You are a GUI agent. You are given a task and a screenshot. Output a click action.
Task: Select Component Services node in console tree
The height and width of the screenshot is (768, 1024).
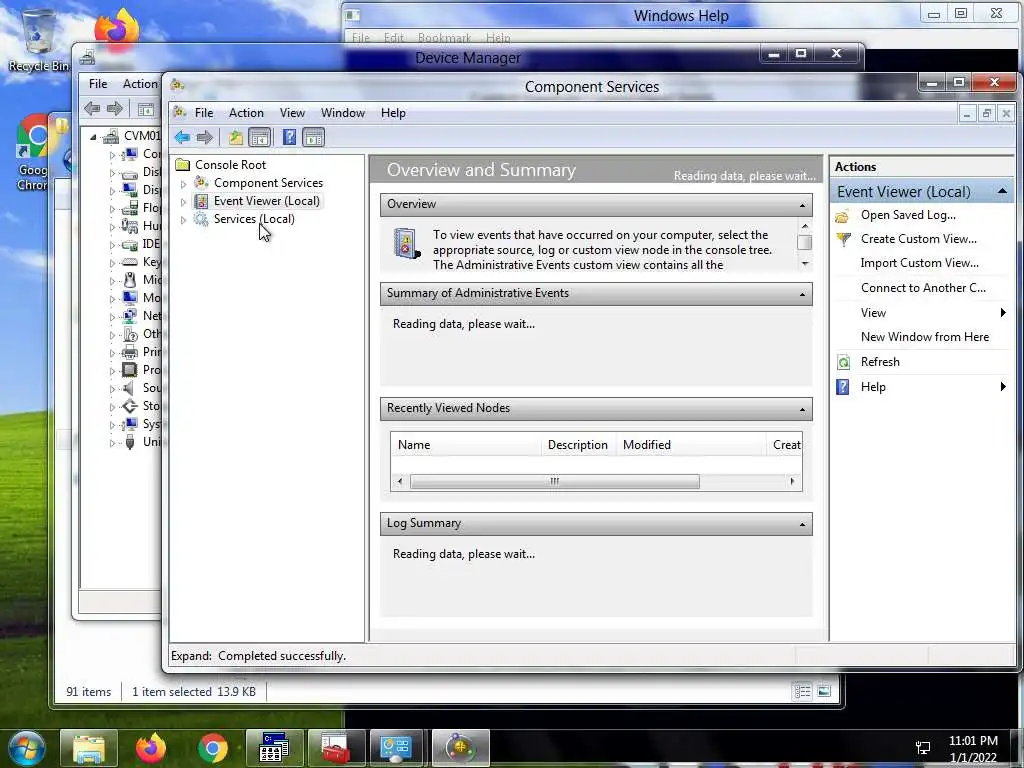[x=268, y=183]
